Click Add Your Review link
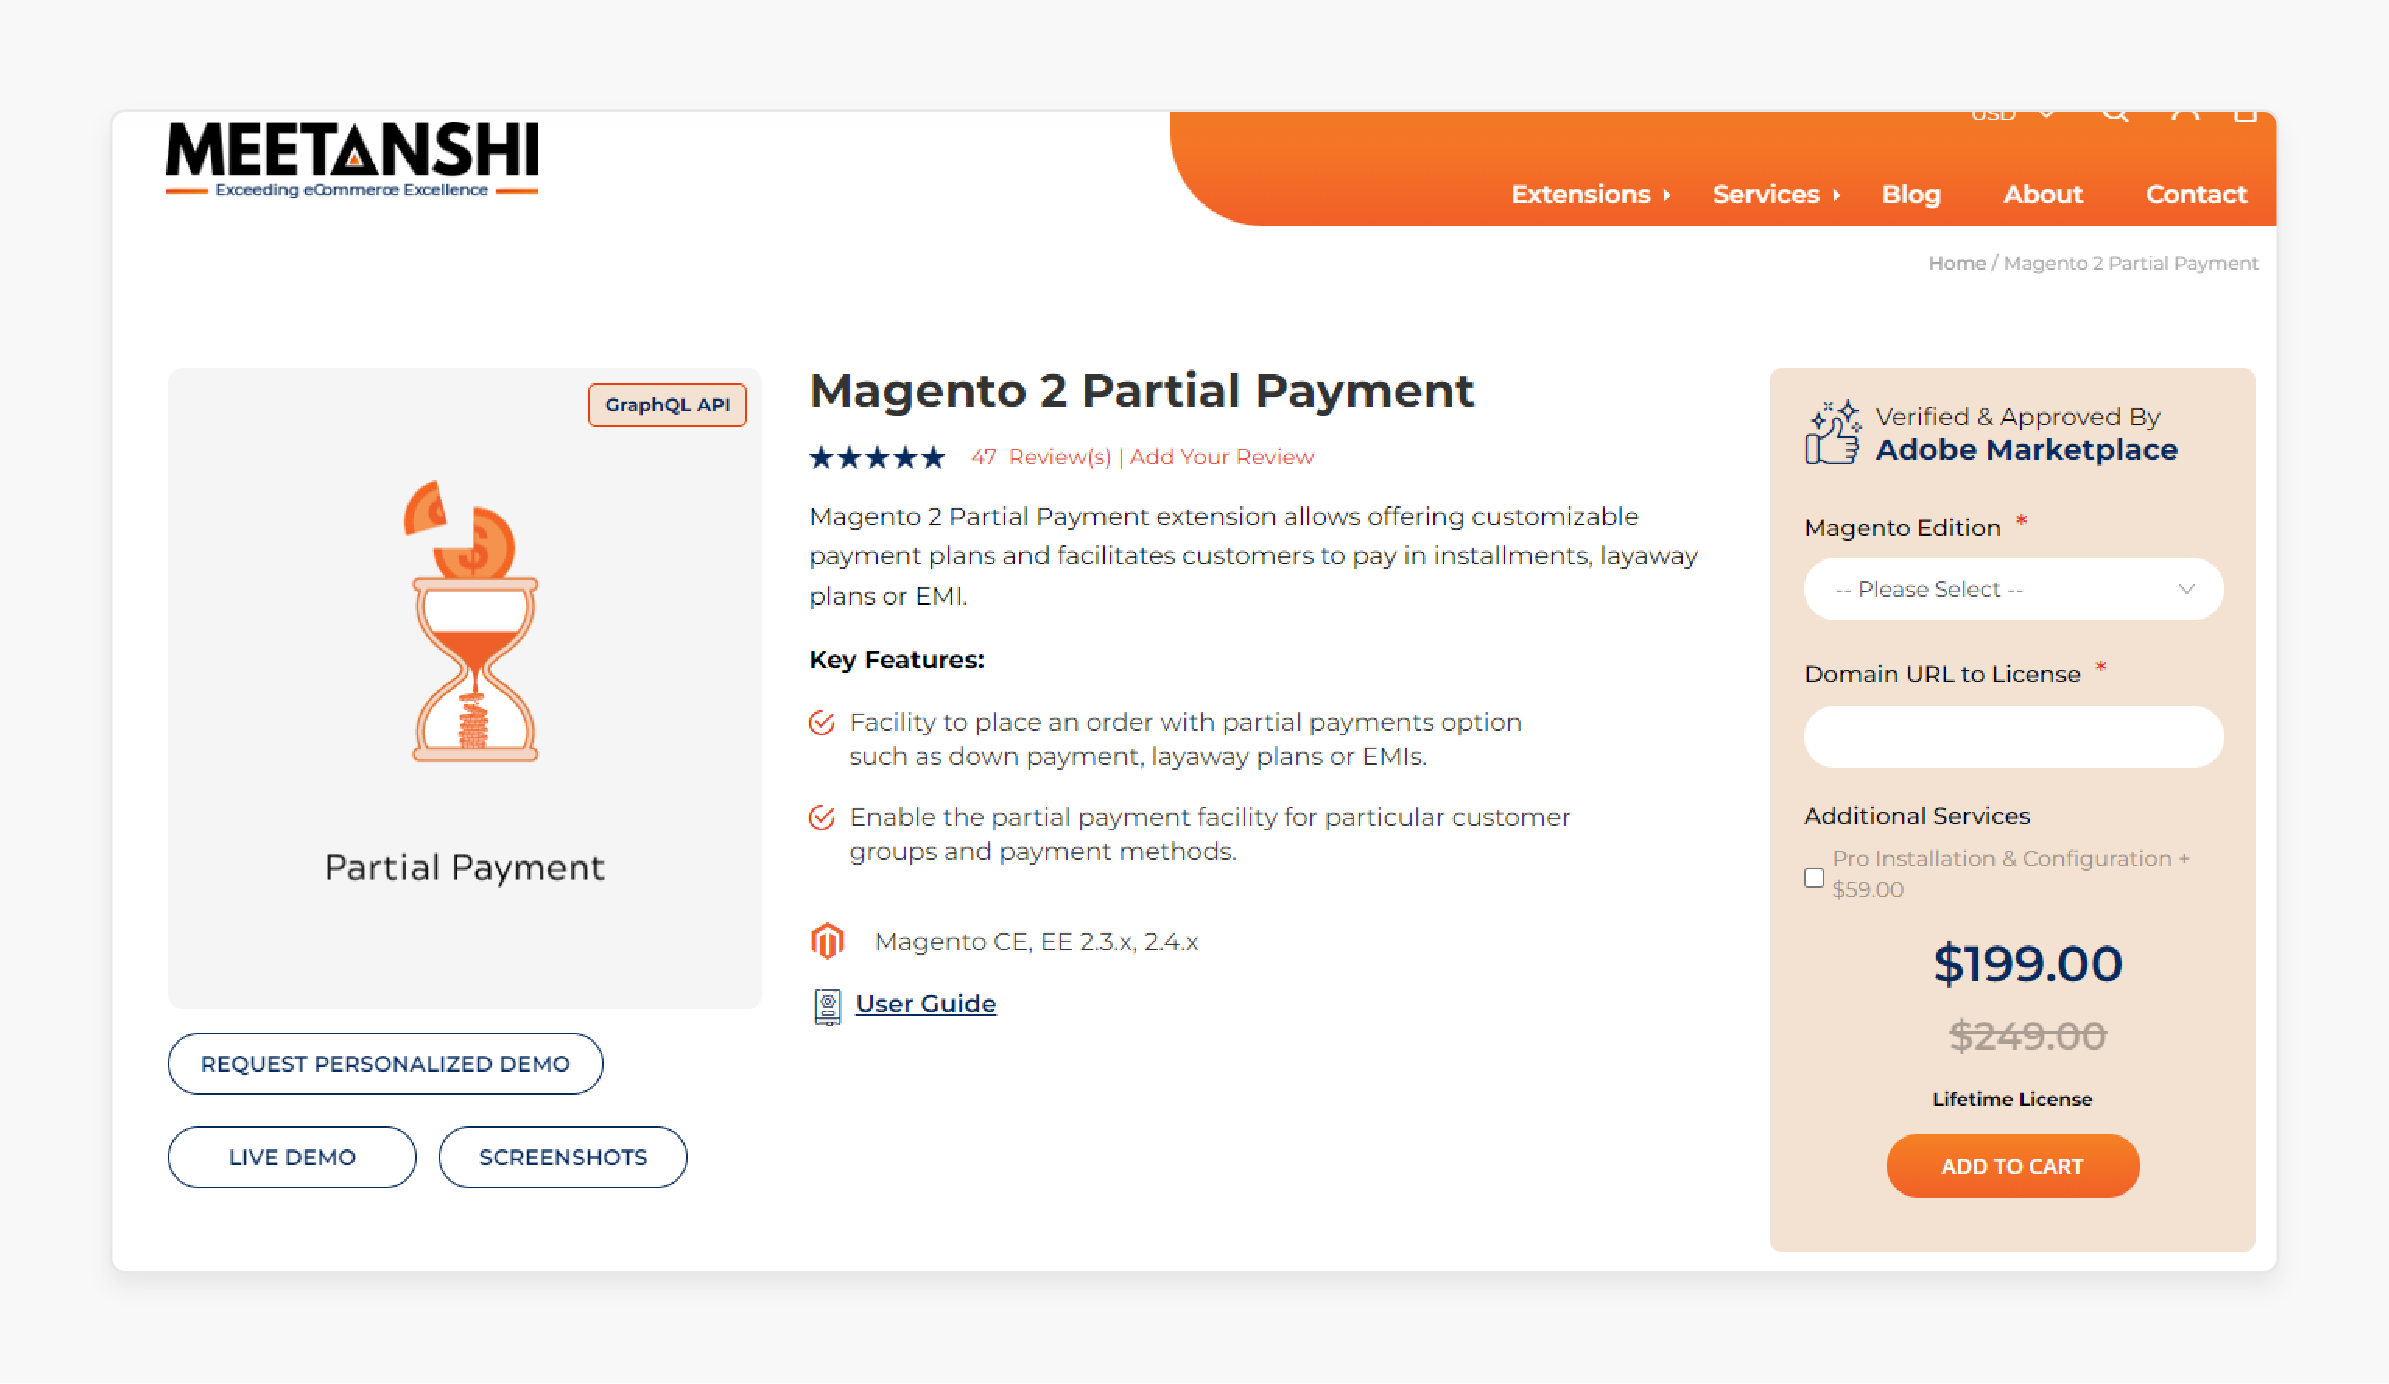The height and width of the screenshot is (1384, 2389). [1222, 457]
